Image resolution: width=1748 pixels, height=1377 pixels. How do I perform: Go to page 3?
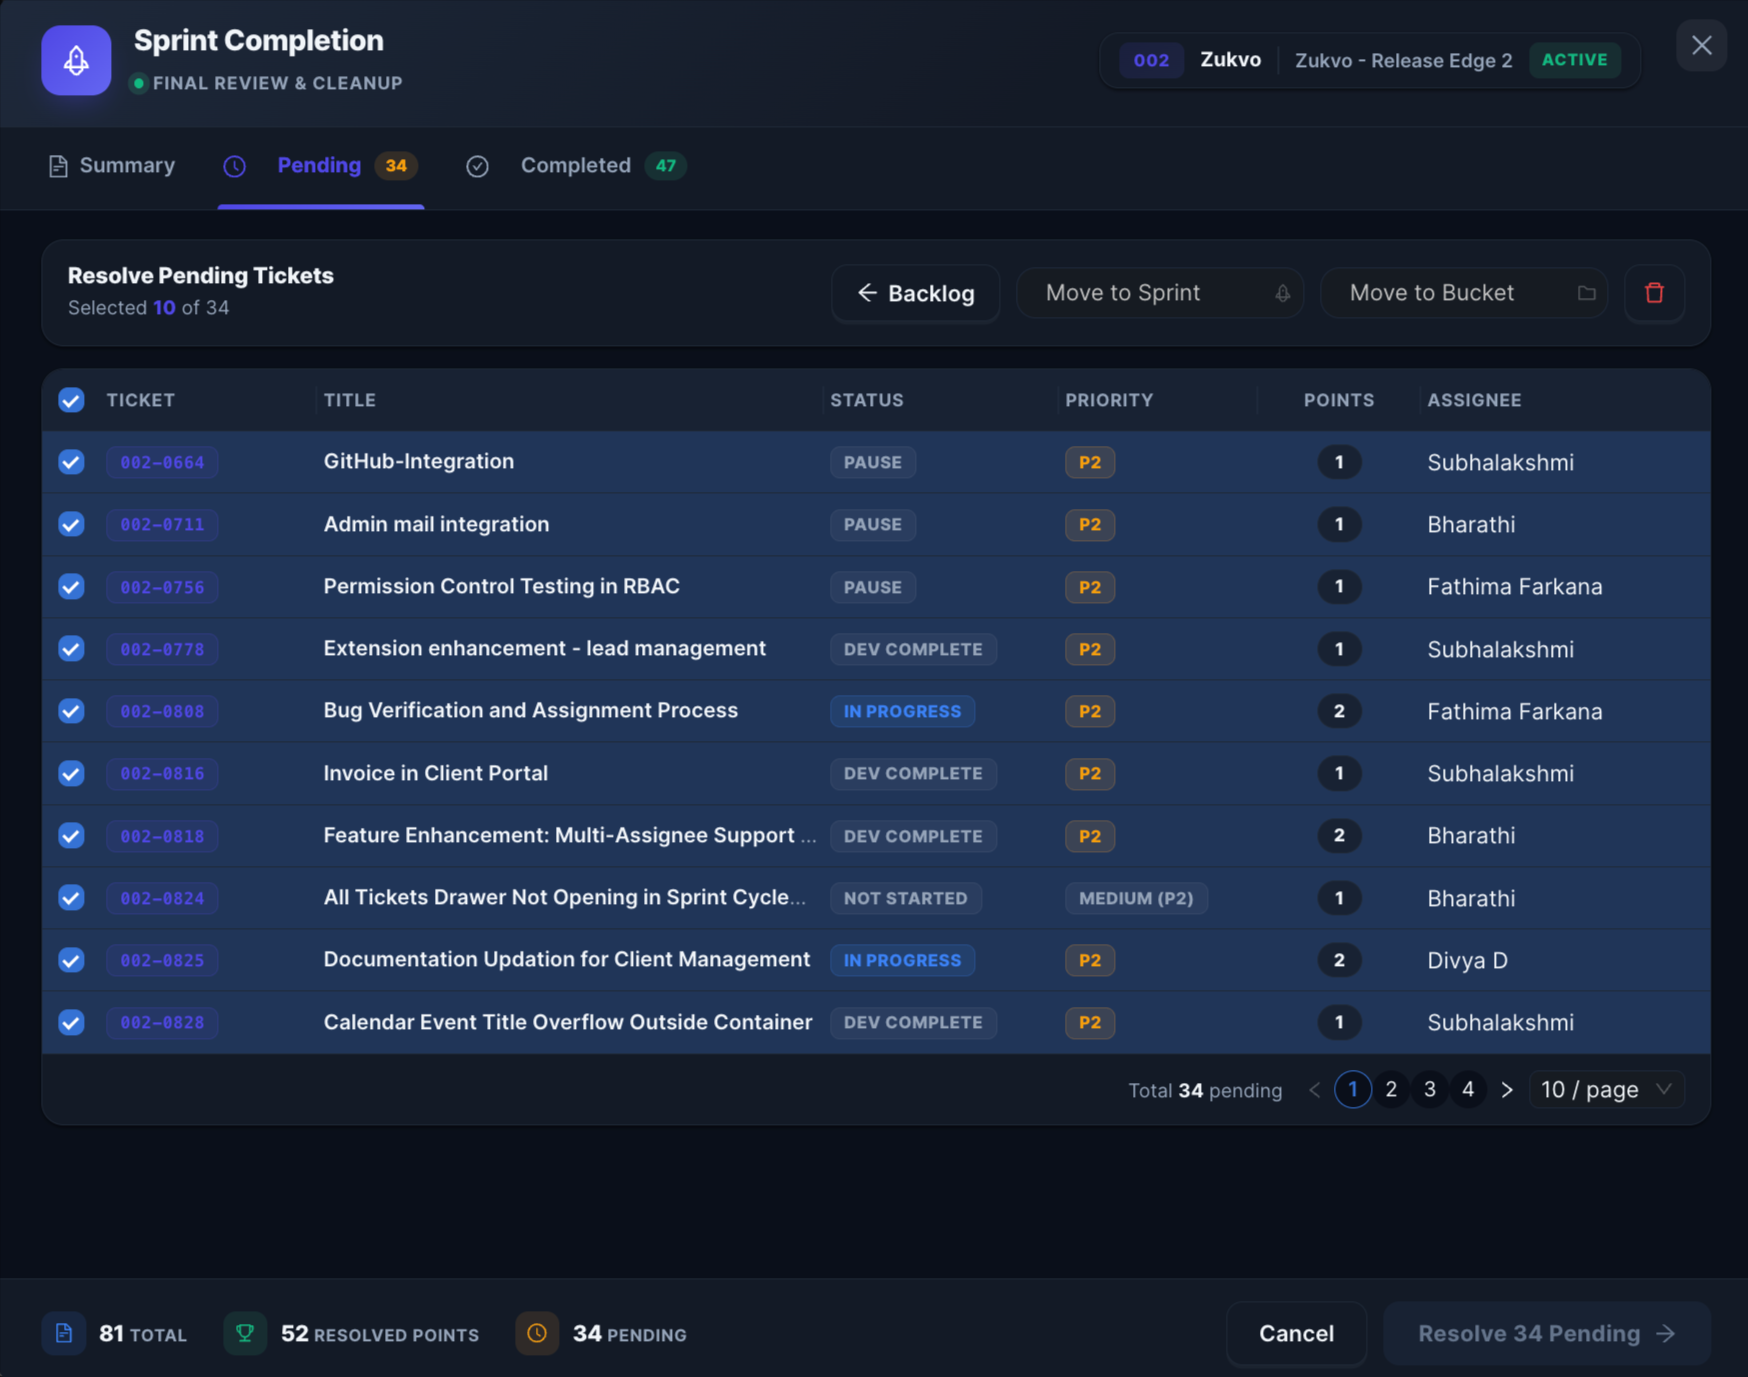(1429, 1090)
